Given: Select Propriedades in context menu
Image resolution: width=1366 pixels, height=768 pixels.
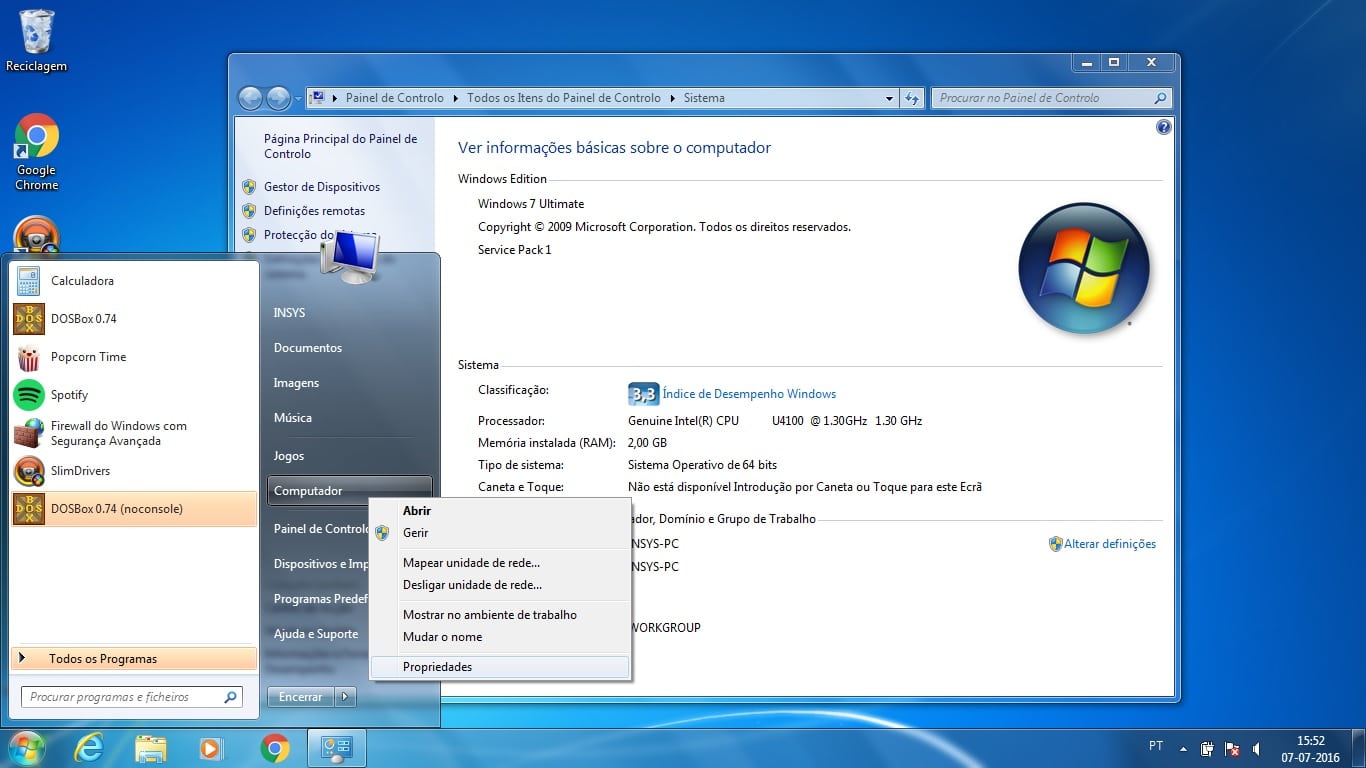Looking at the screenshot, I should click(500, 667).
